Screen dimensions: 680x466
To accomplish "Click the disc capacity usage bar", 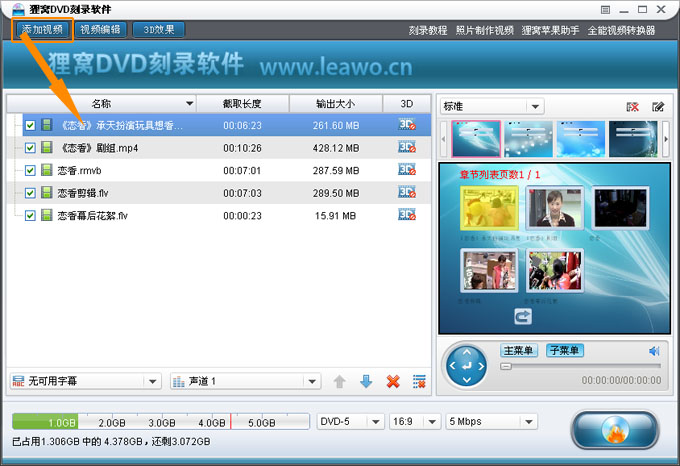I will point(161,421).
